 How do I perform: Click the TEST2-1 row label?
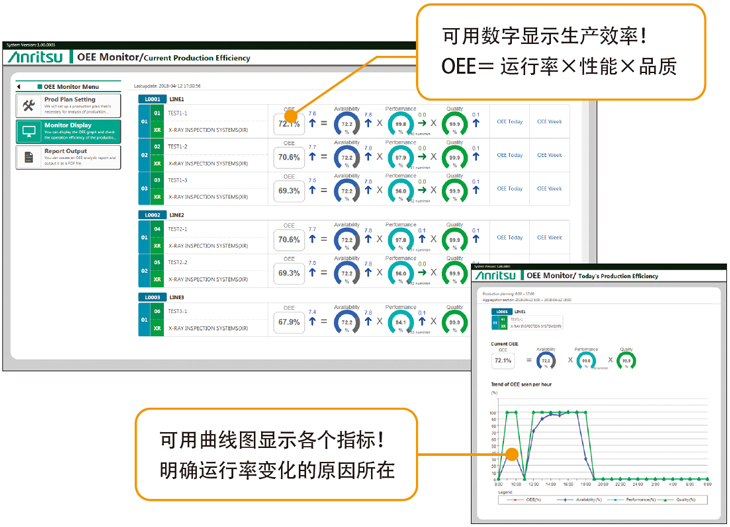click(177, 229)
